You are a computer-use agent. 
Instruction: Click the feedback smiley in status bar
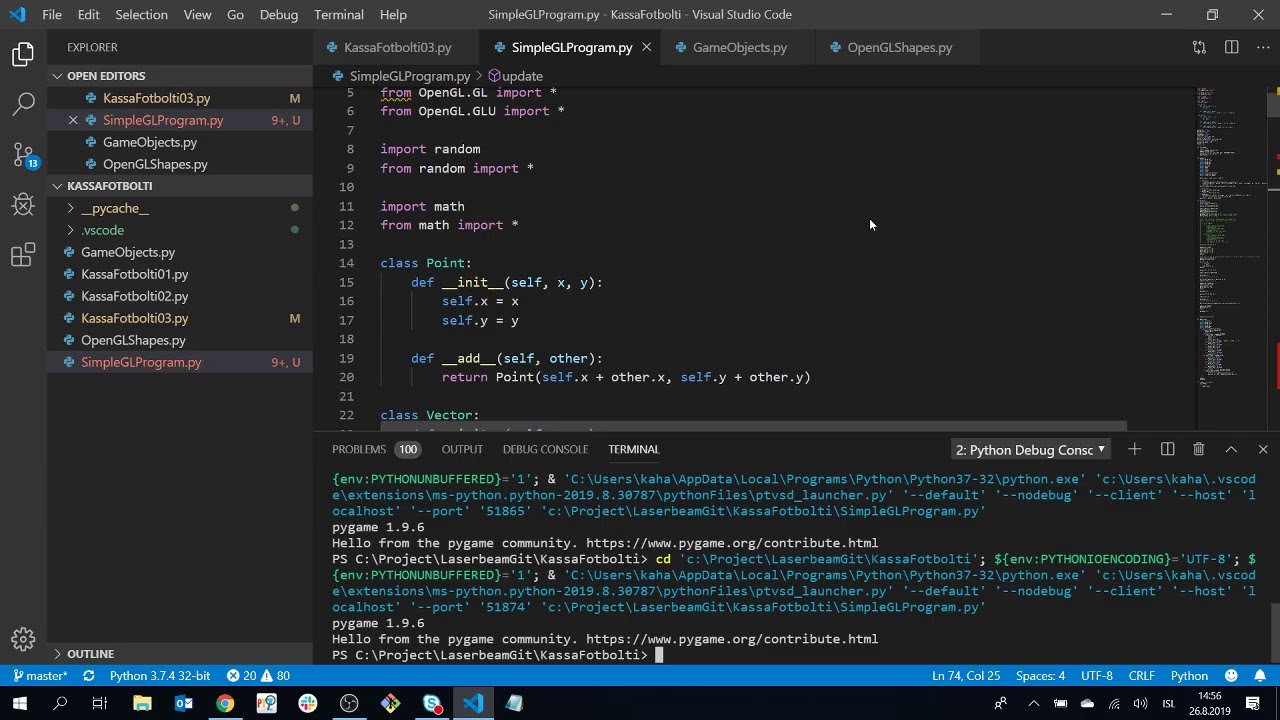coord(1231,676)
